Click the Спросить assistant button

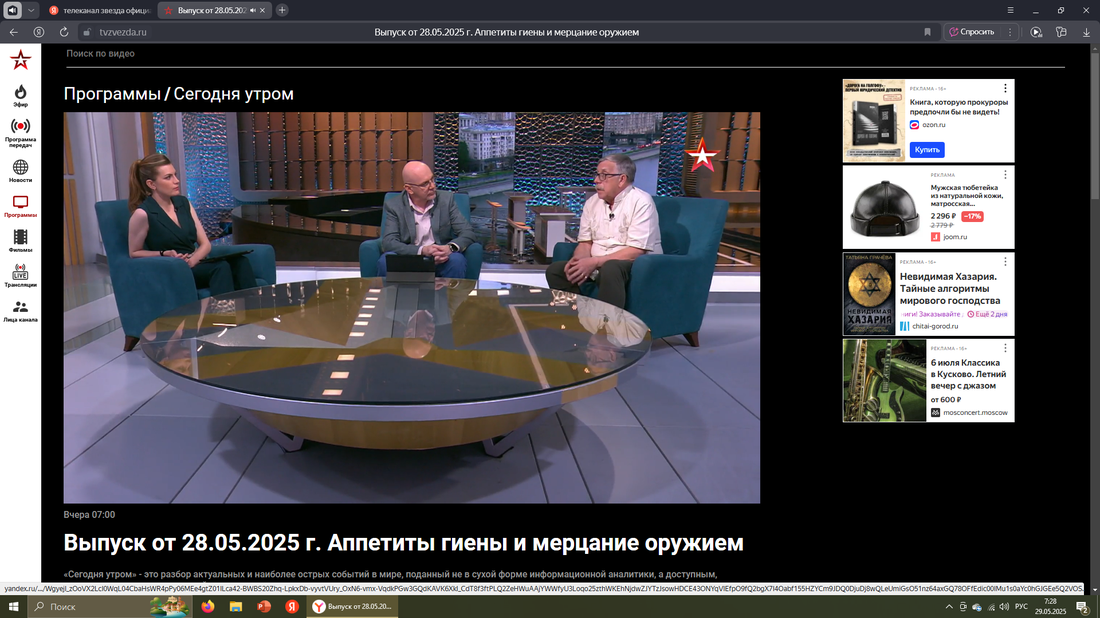tap(971, 32)
